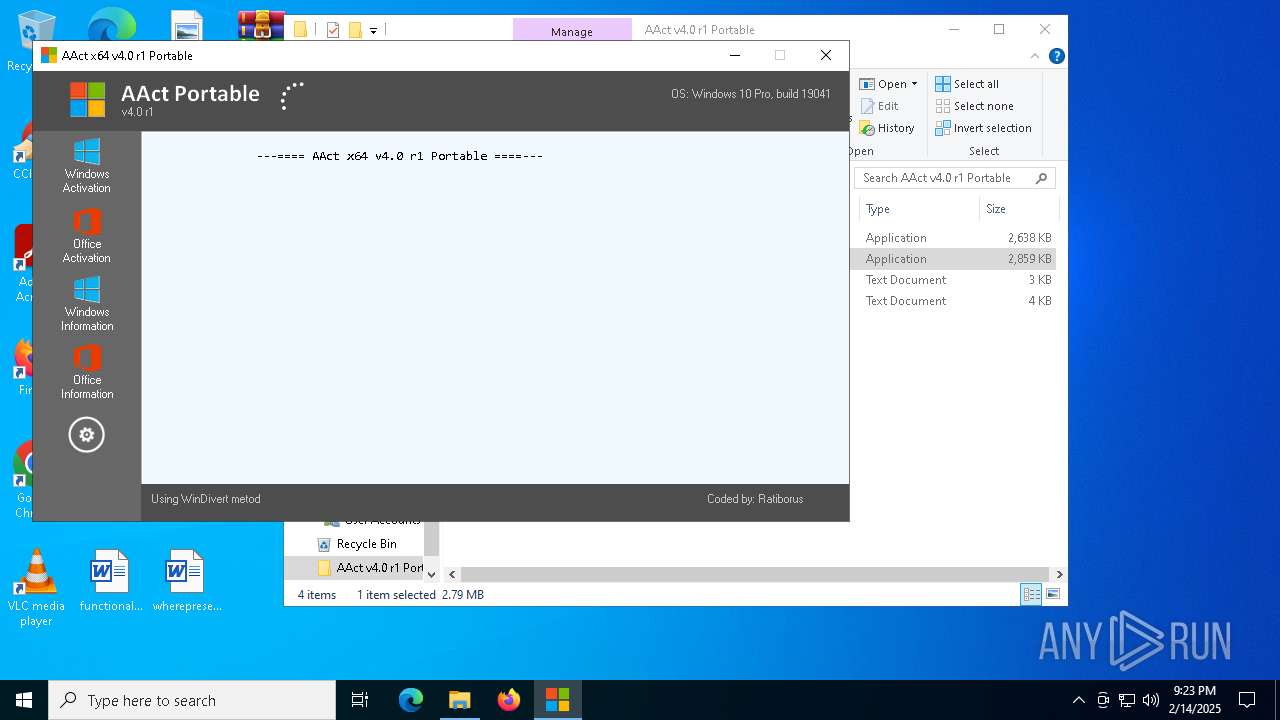The width and height of the screenshot is (1280, 720).
Task: Open VLC media player desktop shortcut
Action: pyautogui.click(x=36, y=588)
